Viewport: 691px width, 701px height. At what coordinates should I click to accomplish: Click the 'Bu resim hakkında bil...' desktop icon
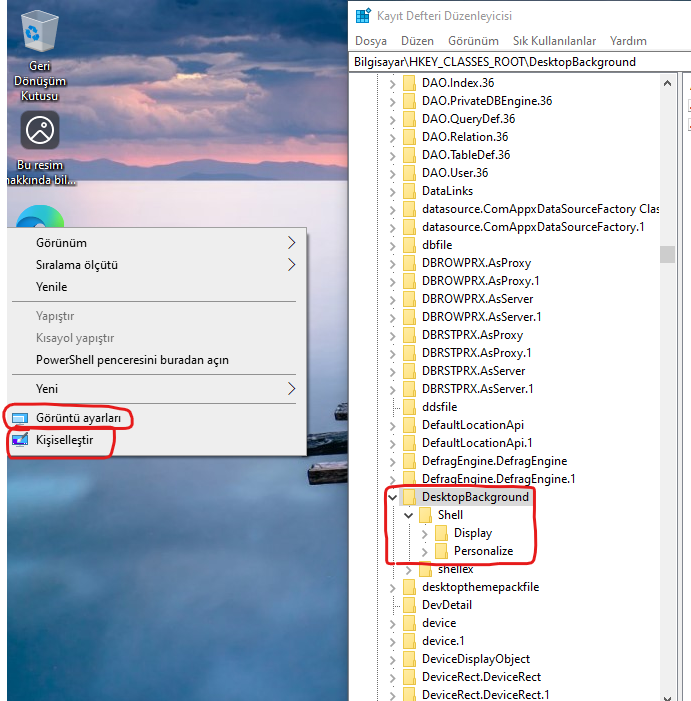[40, 148]
